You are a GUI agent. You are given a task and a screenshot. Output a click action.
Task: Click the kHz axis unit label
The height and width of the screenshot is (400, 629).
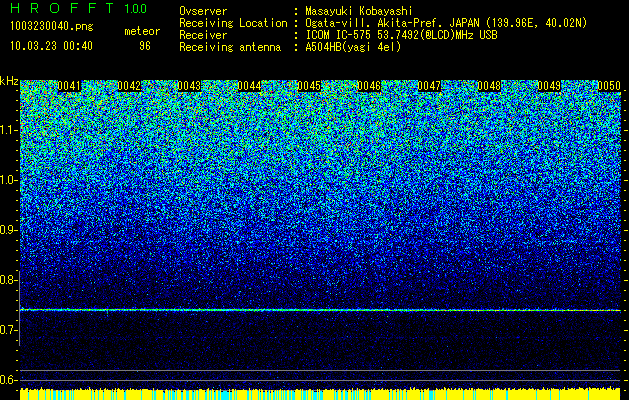(x=9, y=81)
